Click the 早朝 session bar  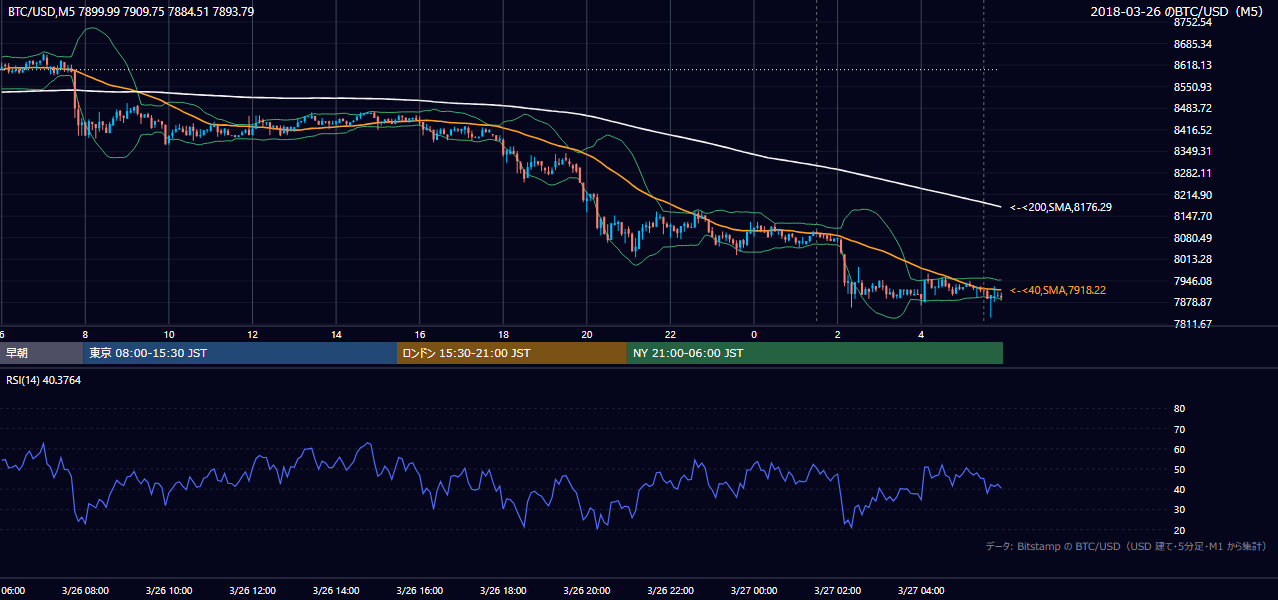(41, 353)
